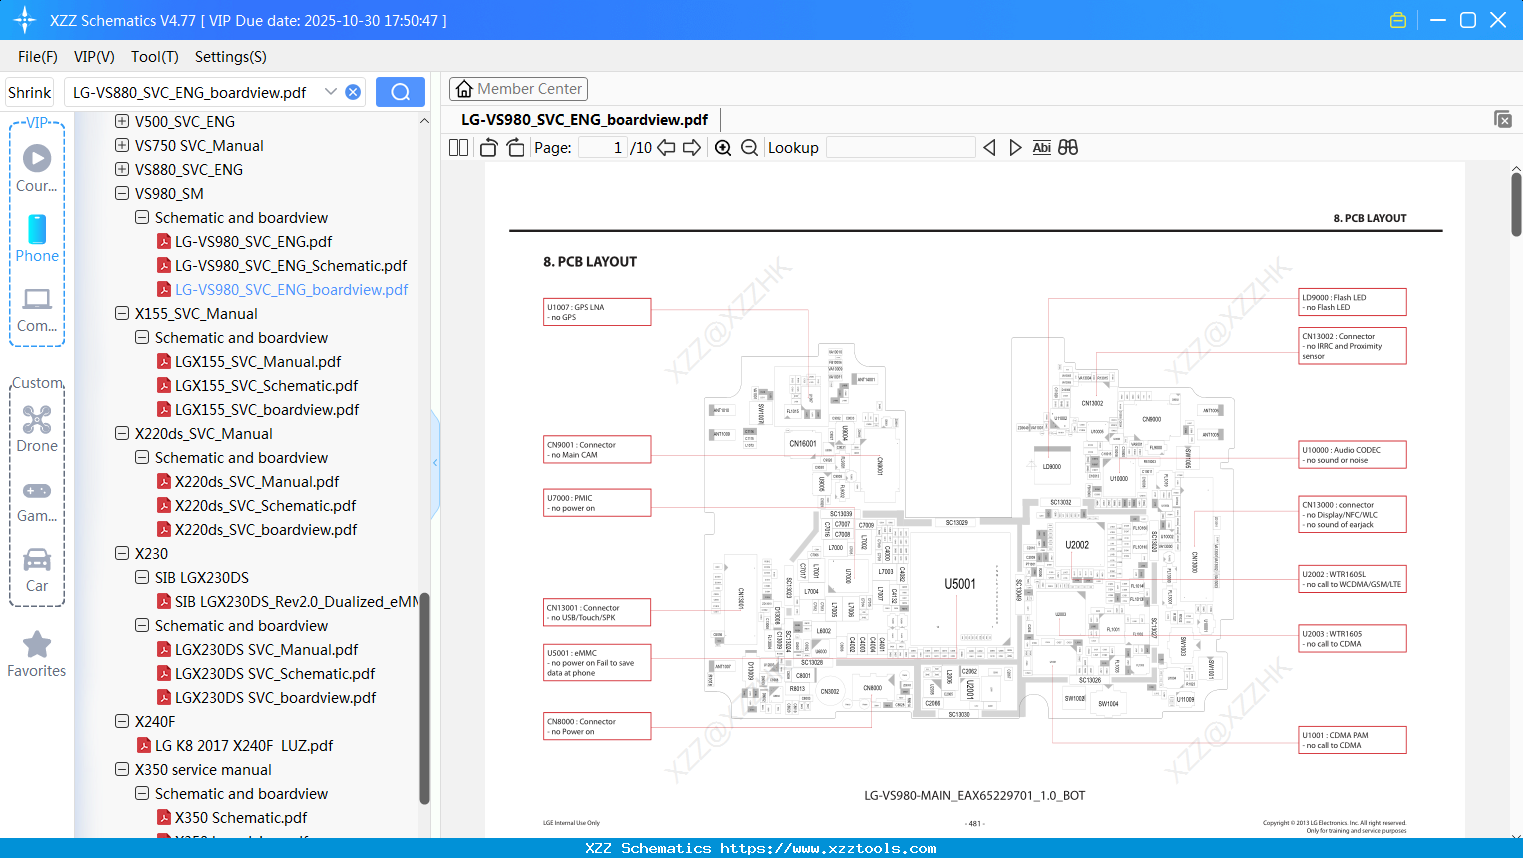Collapse the VS980_SM tree node
Image resolution: width=1523 pixels, height=858 pixels.
click(x=121, y=193)
